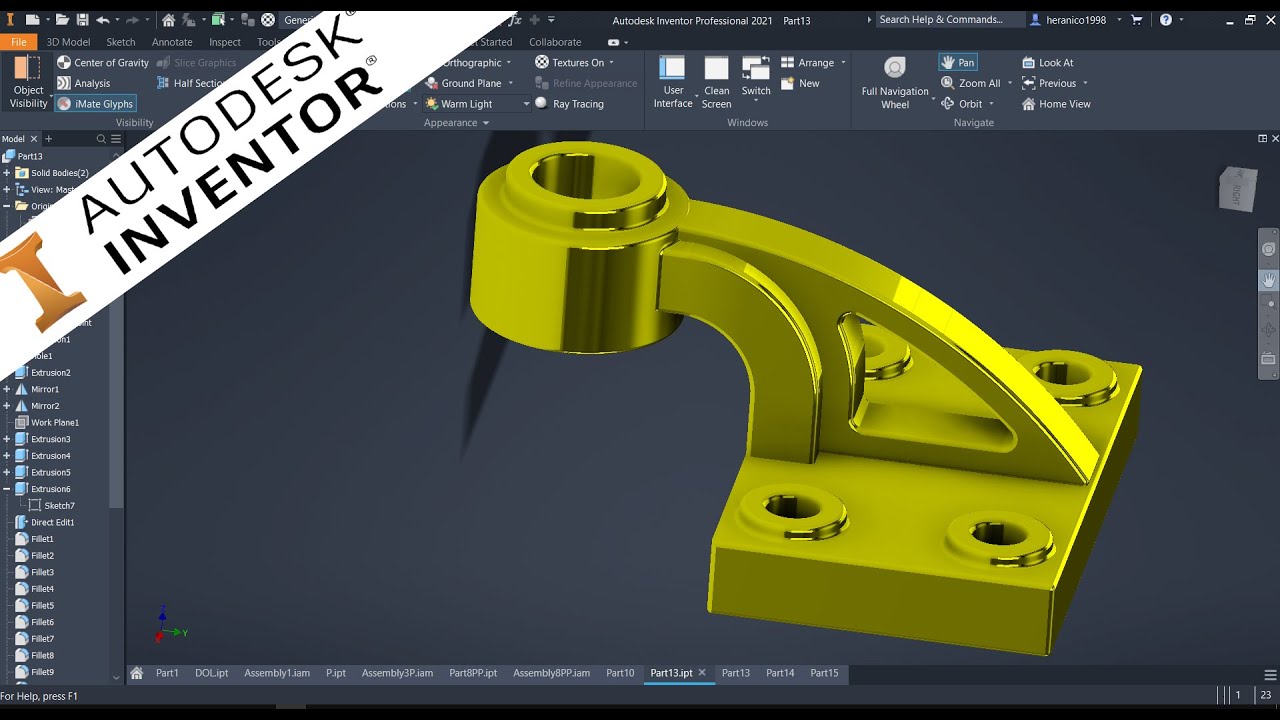Enable Half Section view
The width and height of the screenshot is (1280, 720).
click(189, 83)
